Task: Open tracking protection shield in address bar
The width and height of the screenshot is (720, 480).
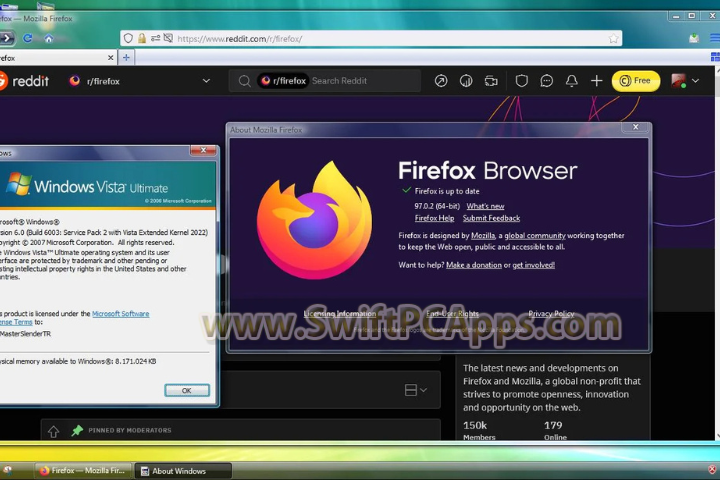Action: tap(128, 38)
